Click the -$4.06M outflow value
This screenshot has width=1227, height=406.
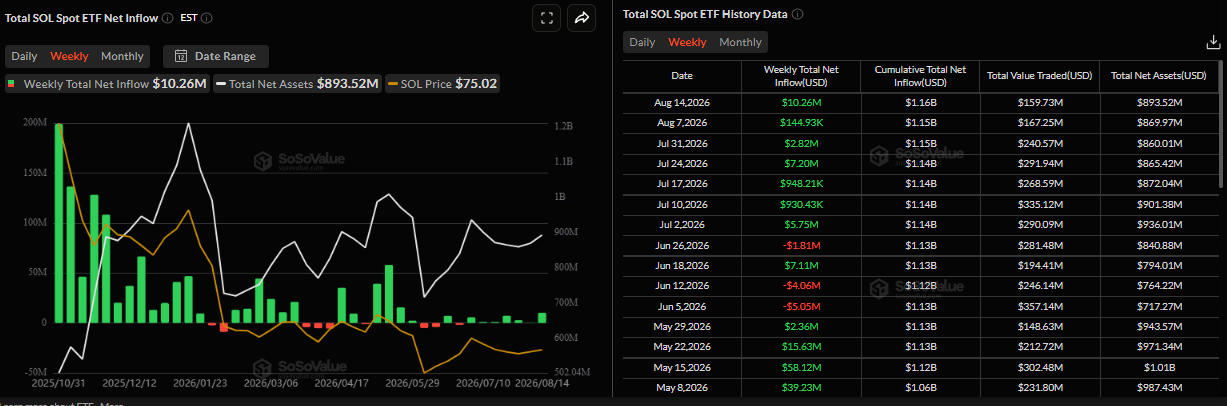pyautogui.click(x=800, y=286)
